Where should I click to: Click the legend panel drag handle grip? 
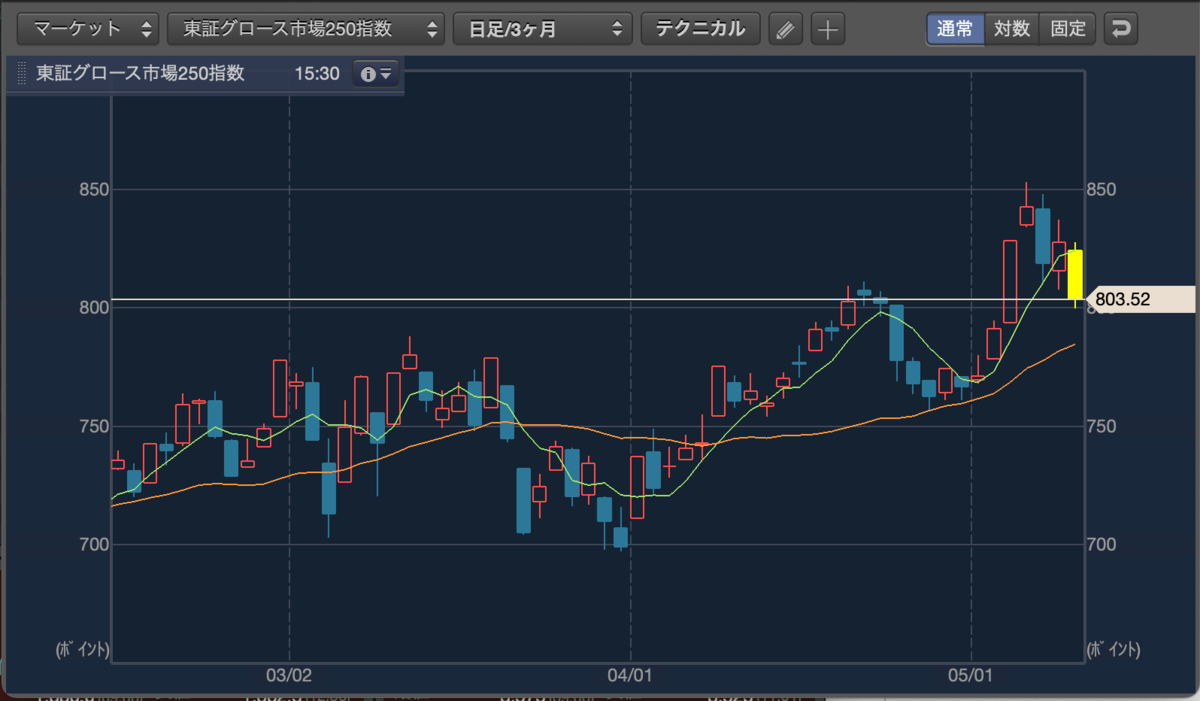click(x=22, y=75)
